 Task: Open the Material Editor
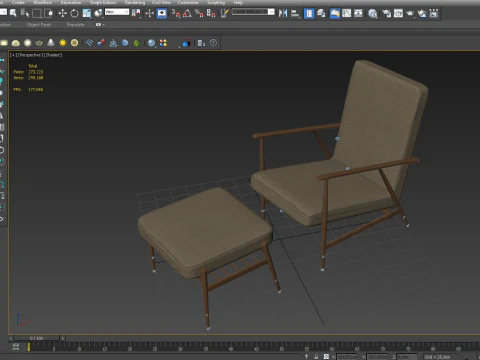coord(373,13)
